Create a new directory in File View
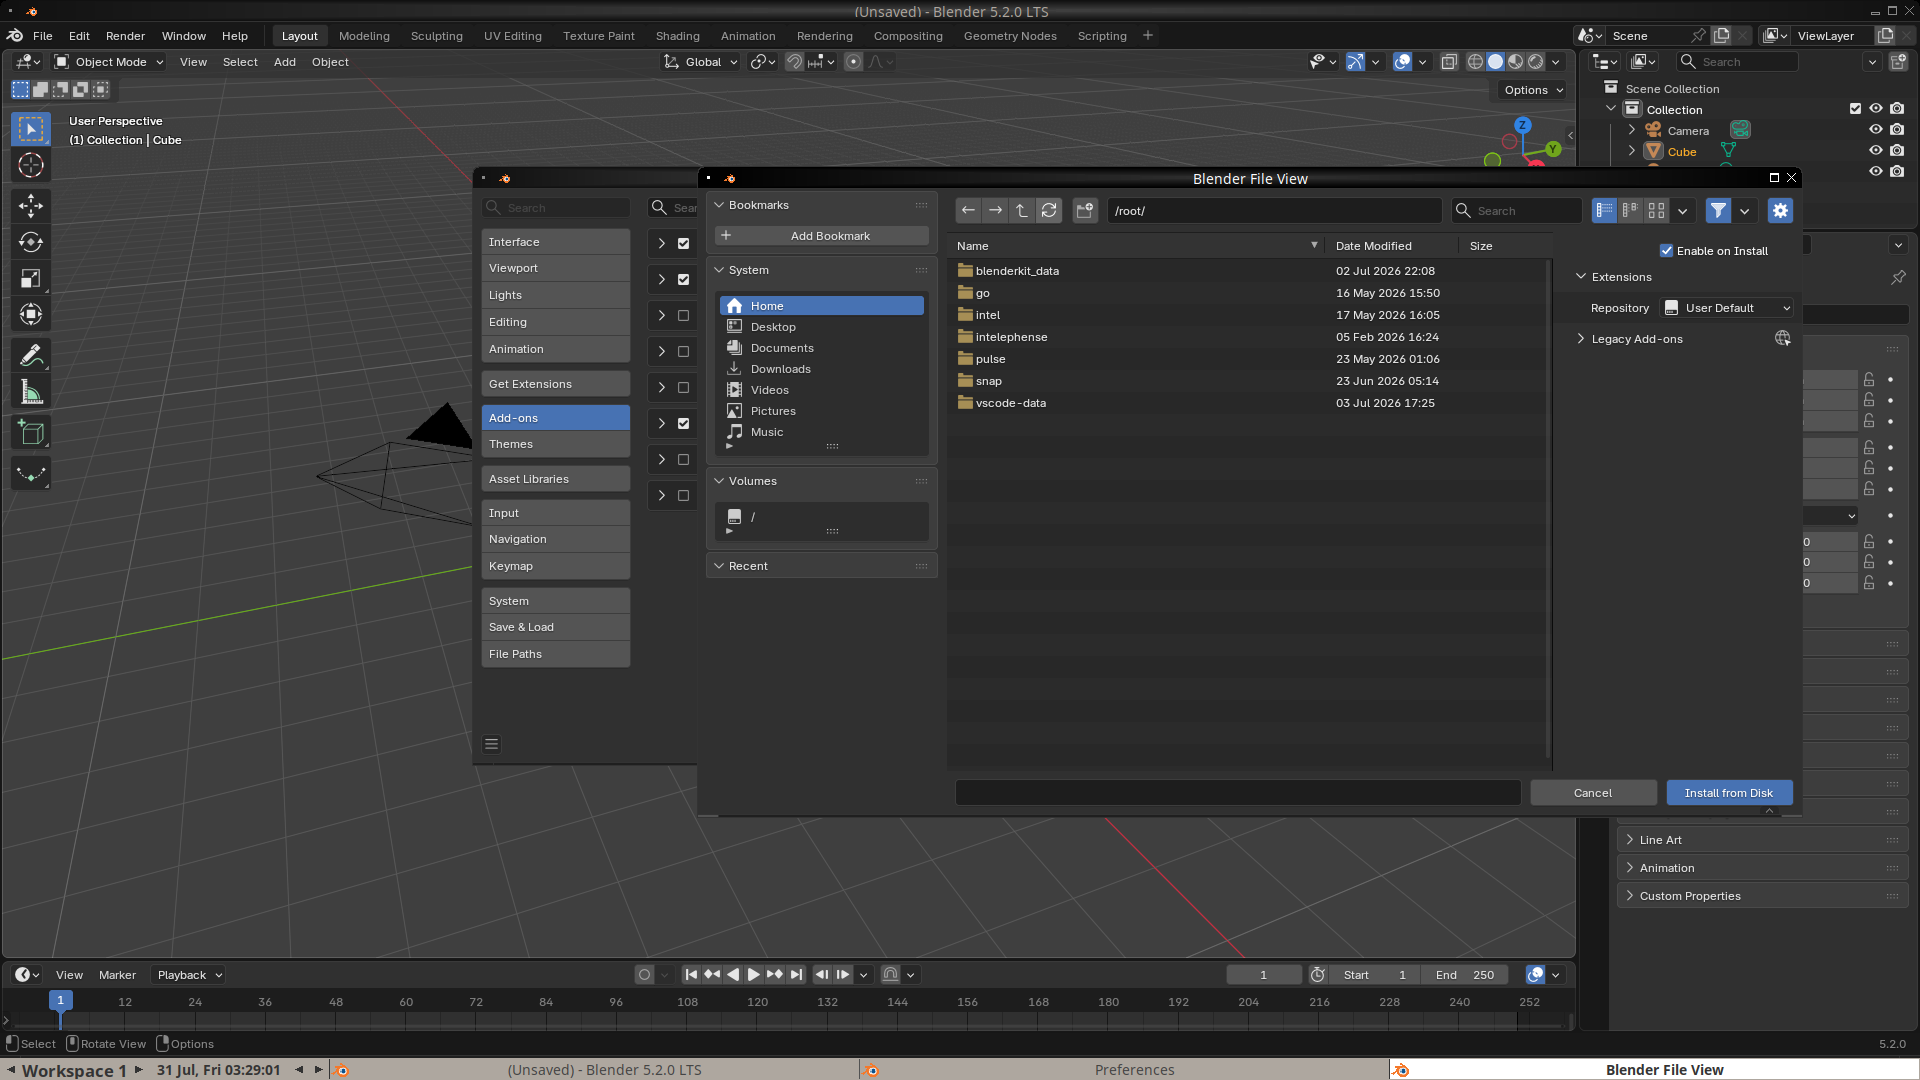1920x1080 pixels. [x=1085, y=211]
